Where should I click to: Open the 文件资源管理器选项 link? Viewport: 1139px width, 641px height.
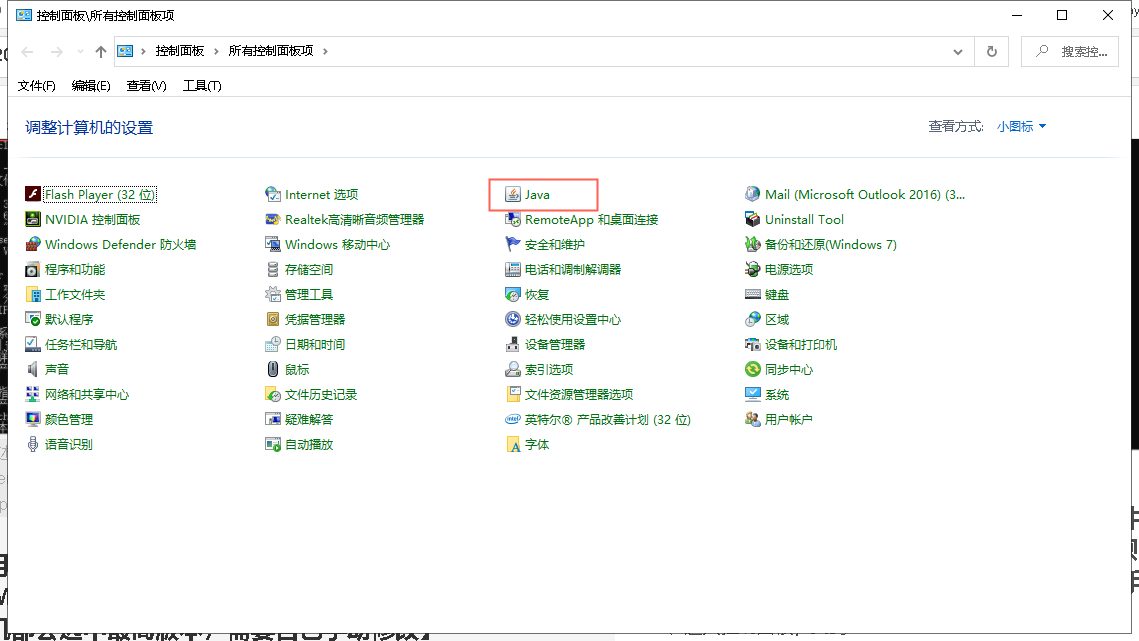pyautogui.click(x=578, y=395)
